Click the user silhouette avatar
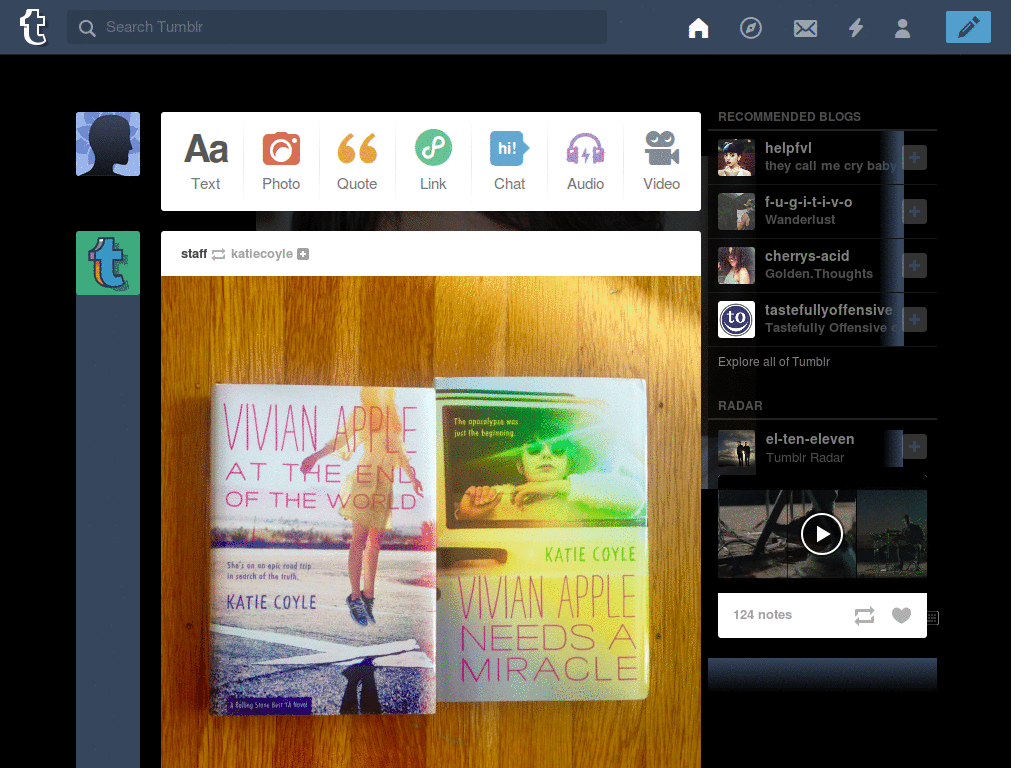 tap(108, 144)
